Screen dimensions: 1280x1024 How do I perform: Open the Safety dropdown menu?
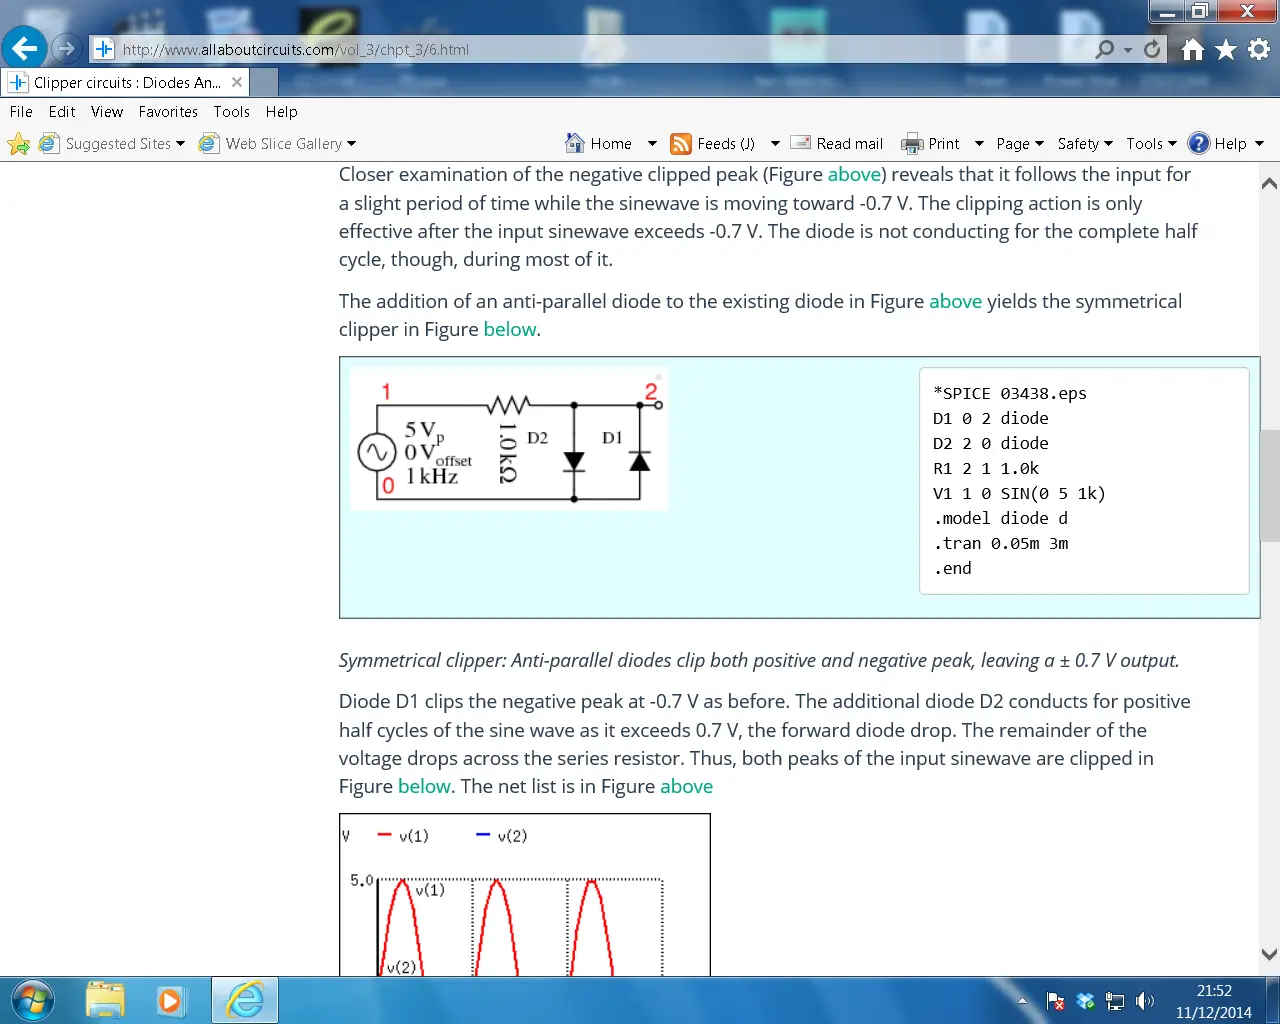[1085, 144]
